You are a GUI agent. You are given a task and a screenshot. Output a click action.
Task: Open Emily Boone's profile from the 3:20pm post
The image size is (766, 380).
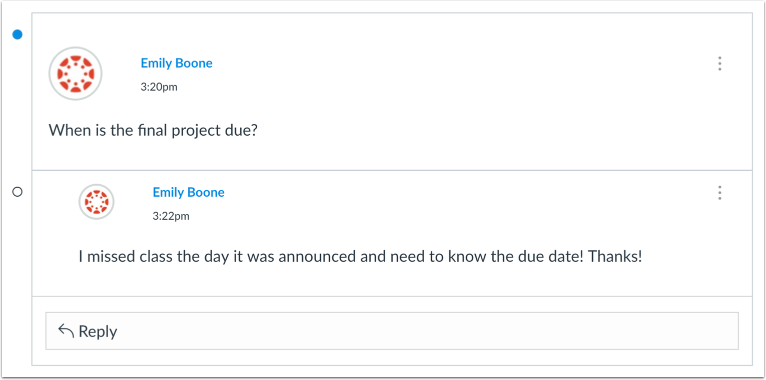(176, 63)
